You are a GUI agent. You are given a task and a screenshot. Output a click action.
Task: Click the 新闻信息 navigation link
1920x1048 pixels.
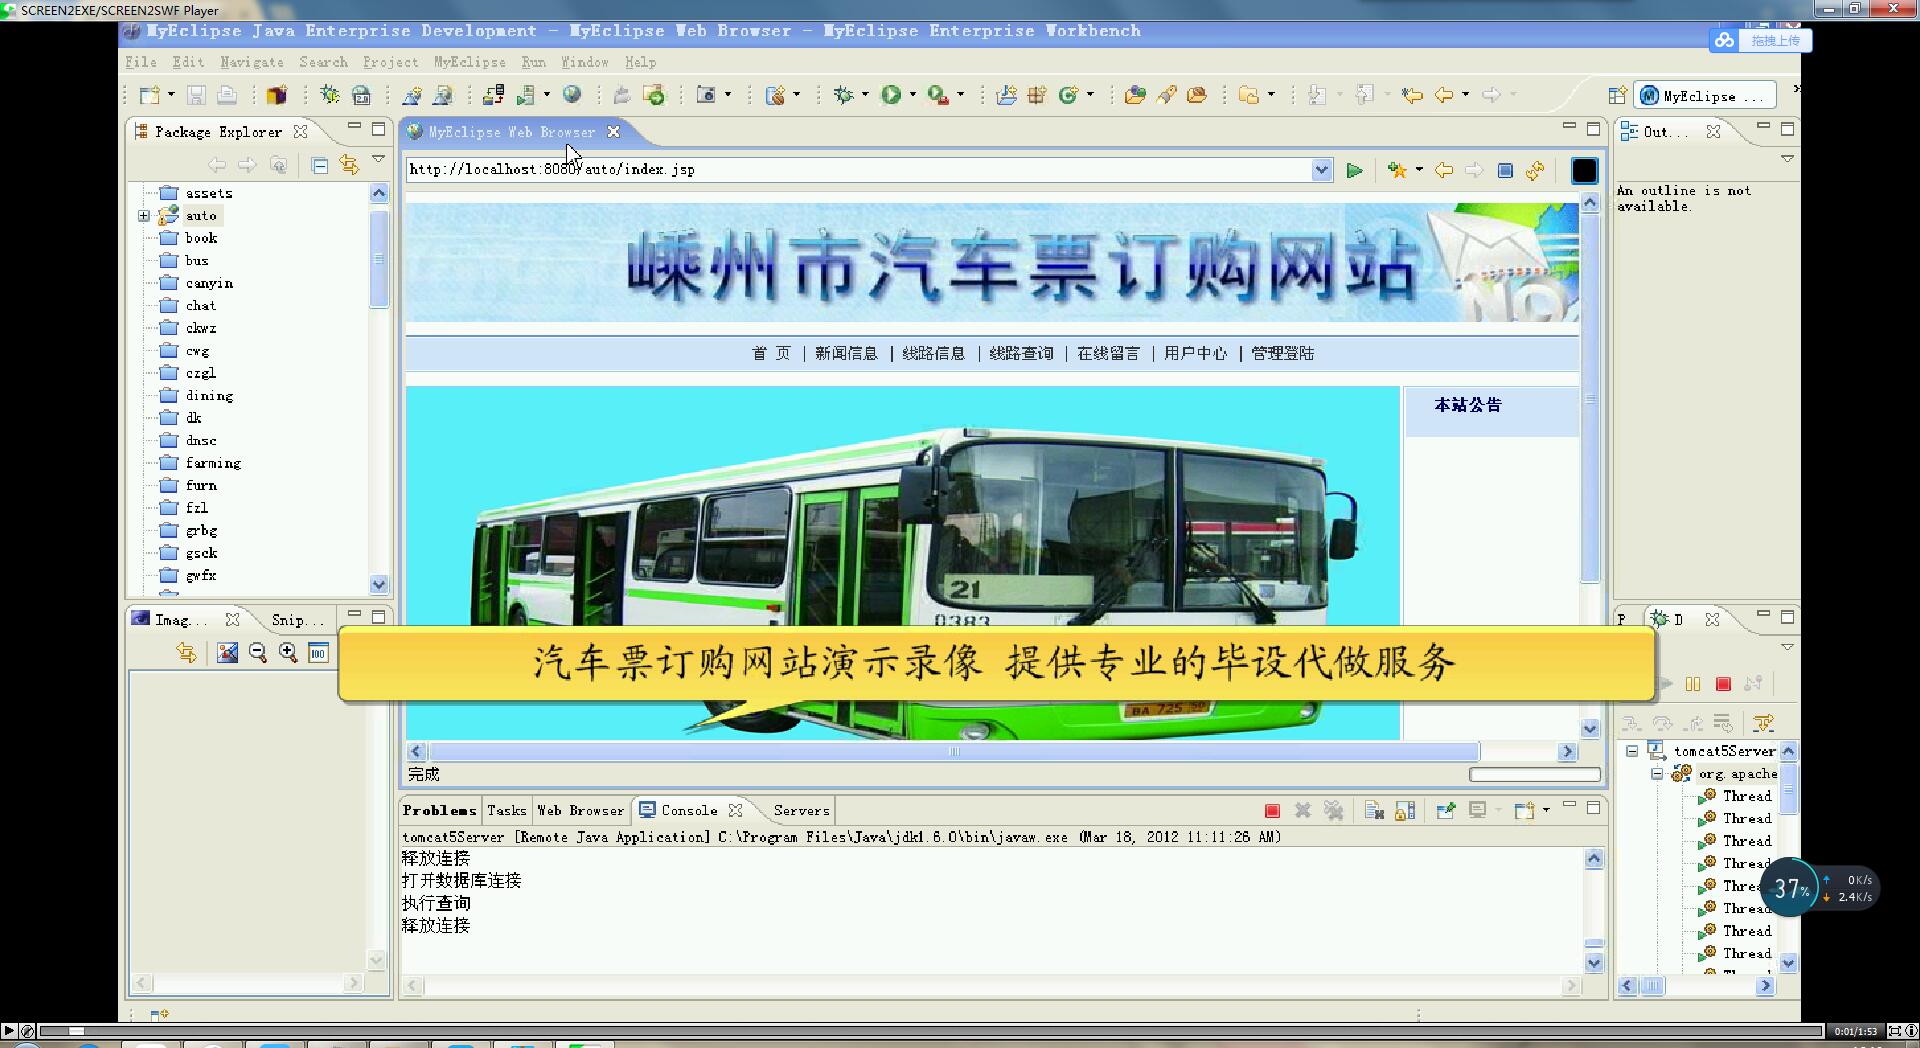click(846, 353)
